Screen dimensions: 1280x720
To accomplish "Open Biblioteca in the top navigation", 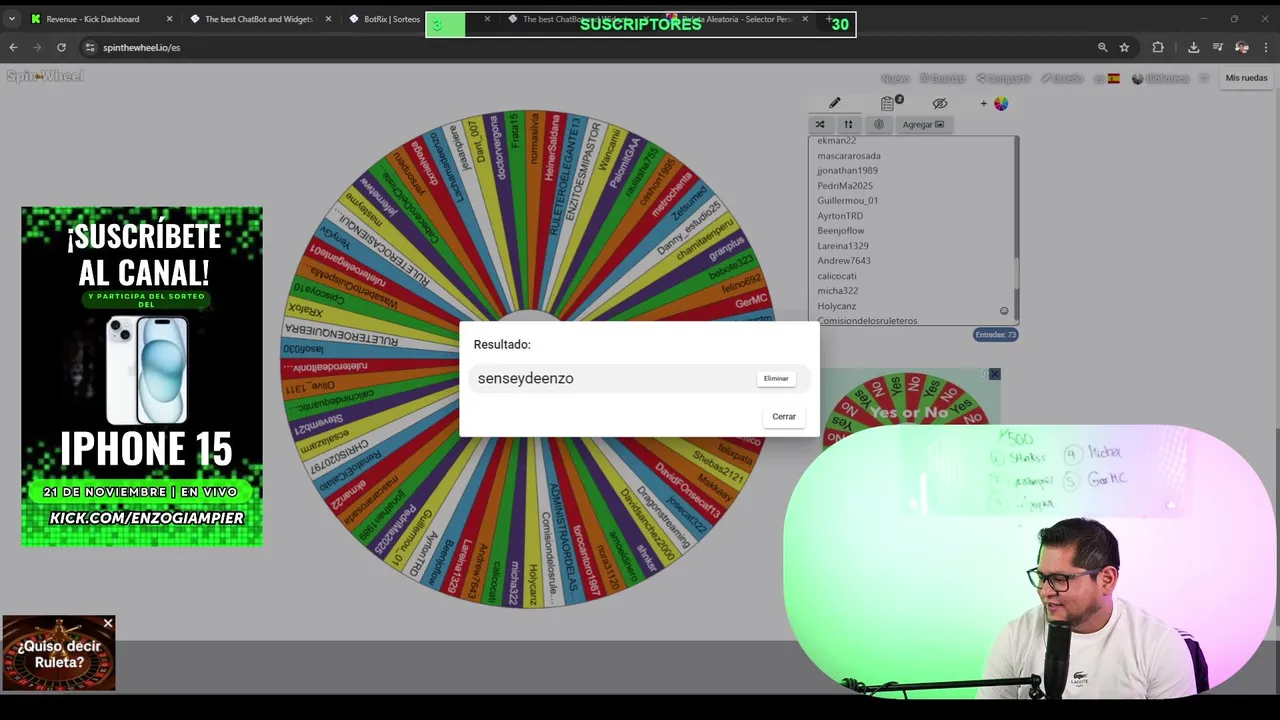I will [1161, 78].
